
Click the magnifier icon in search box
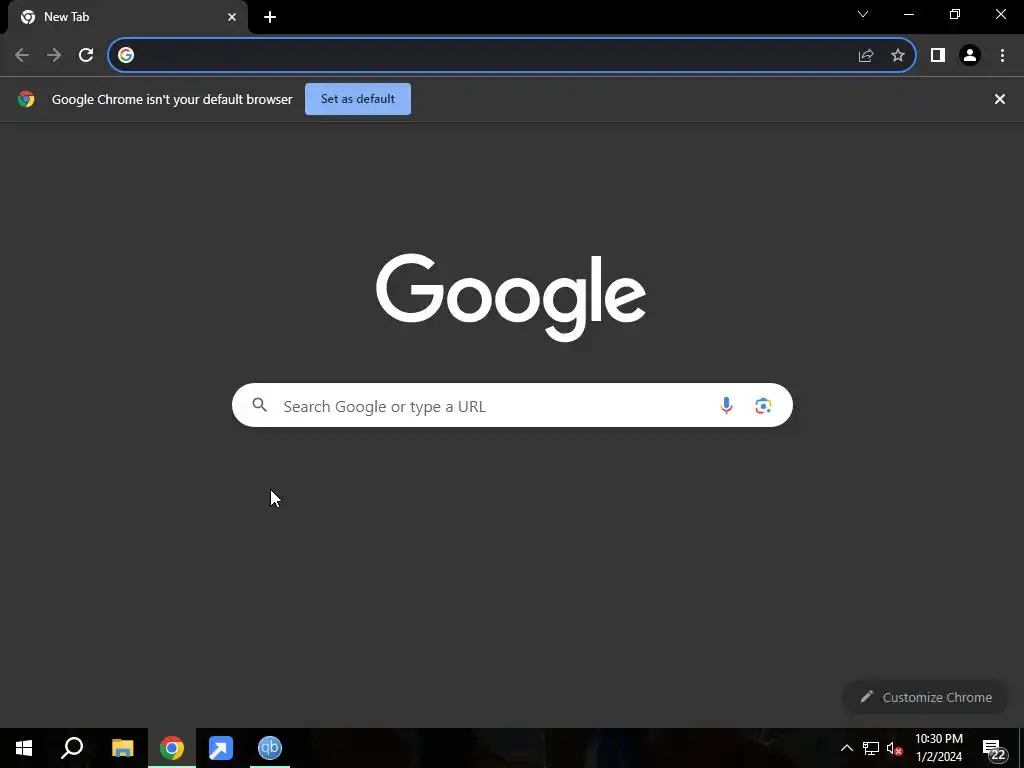(260, 406)
